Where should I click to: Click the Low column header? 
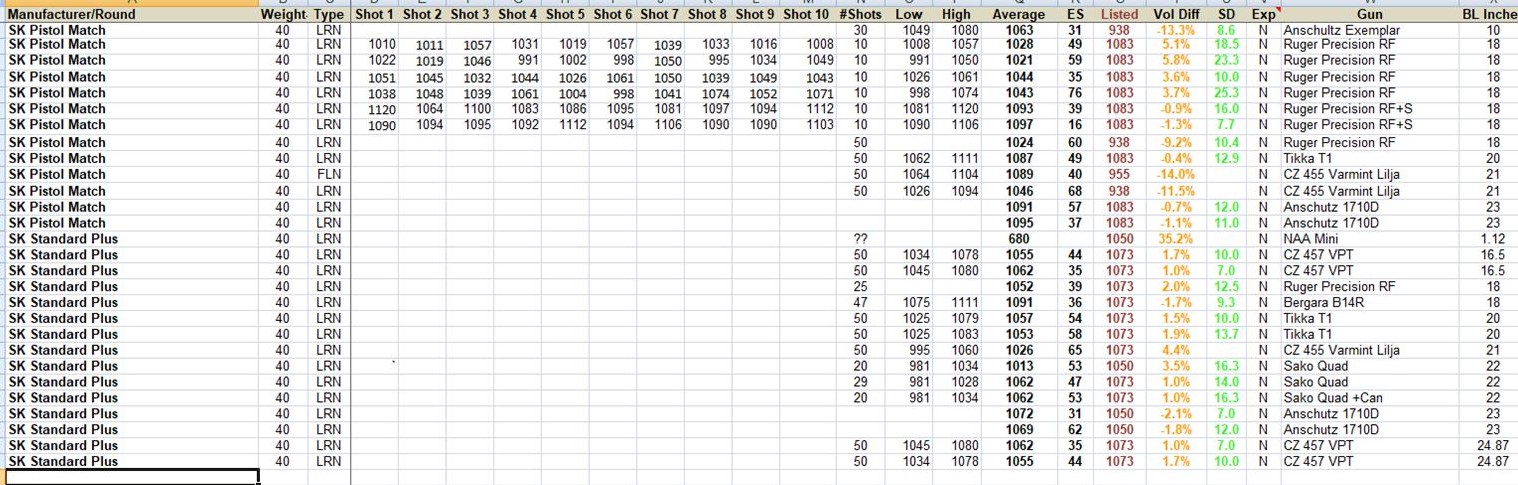[909, 15]
